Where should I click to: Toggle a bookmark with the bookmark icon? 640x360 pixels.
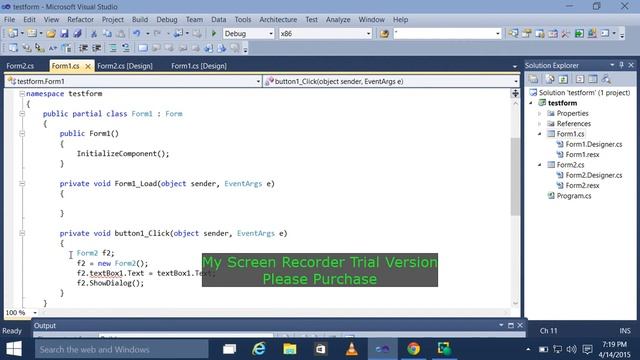coord(143,48)
